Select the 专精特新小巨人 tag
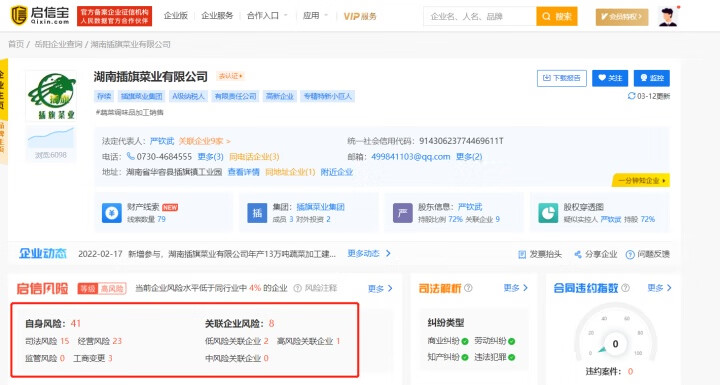This screenshot has width=720, height=385. tap(327, 96)
